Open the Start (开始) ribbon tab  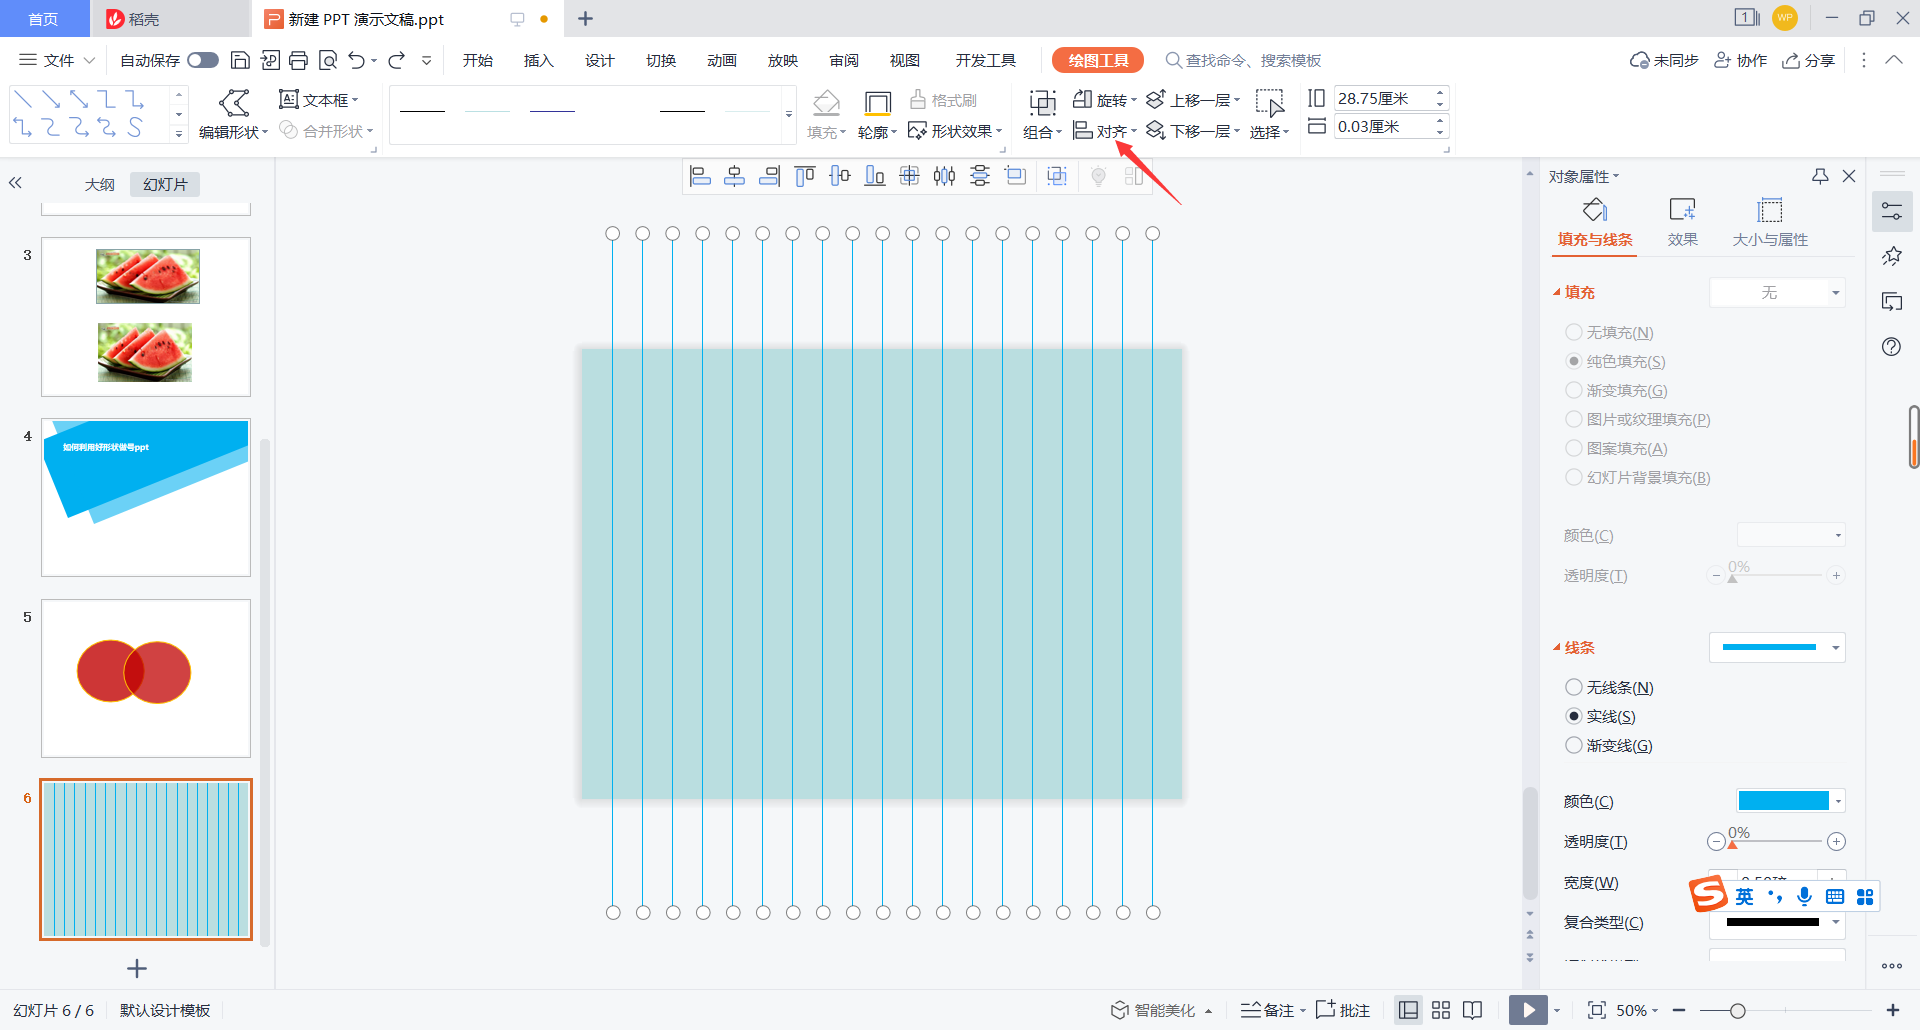pyautogui.click(x=478, y=60)
